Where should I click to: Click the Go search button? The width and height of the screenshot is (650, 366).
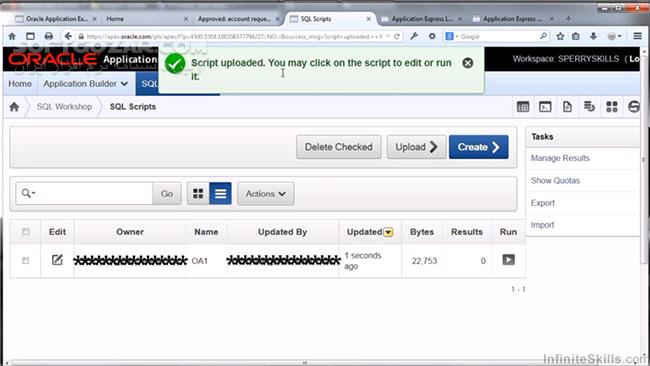click(167, 194)
